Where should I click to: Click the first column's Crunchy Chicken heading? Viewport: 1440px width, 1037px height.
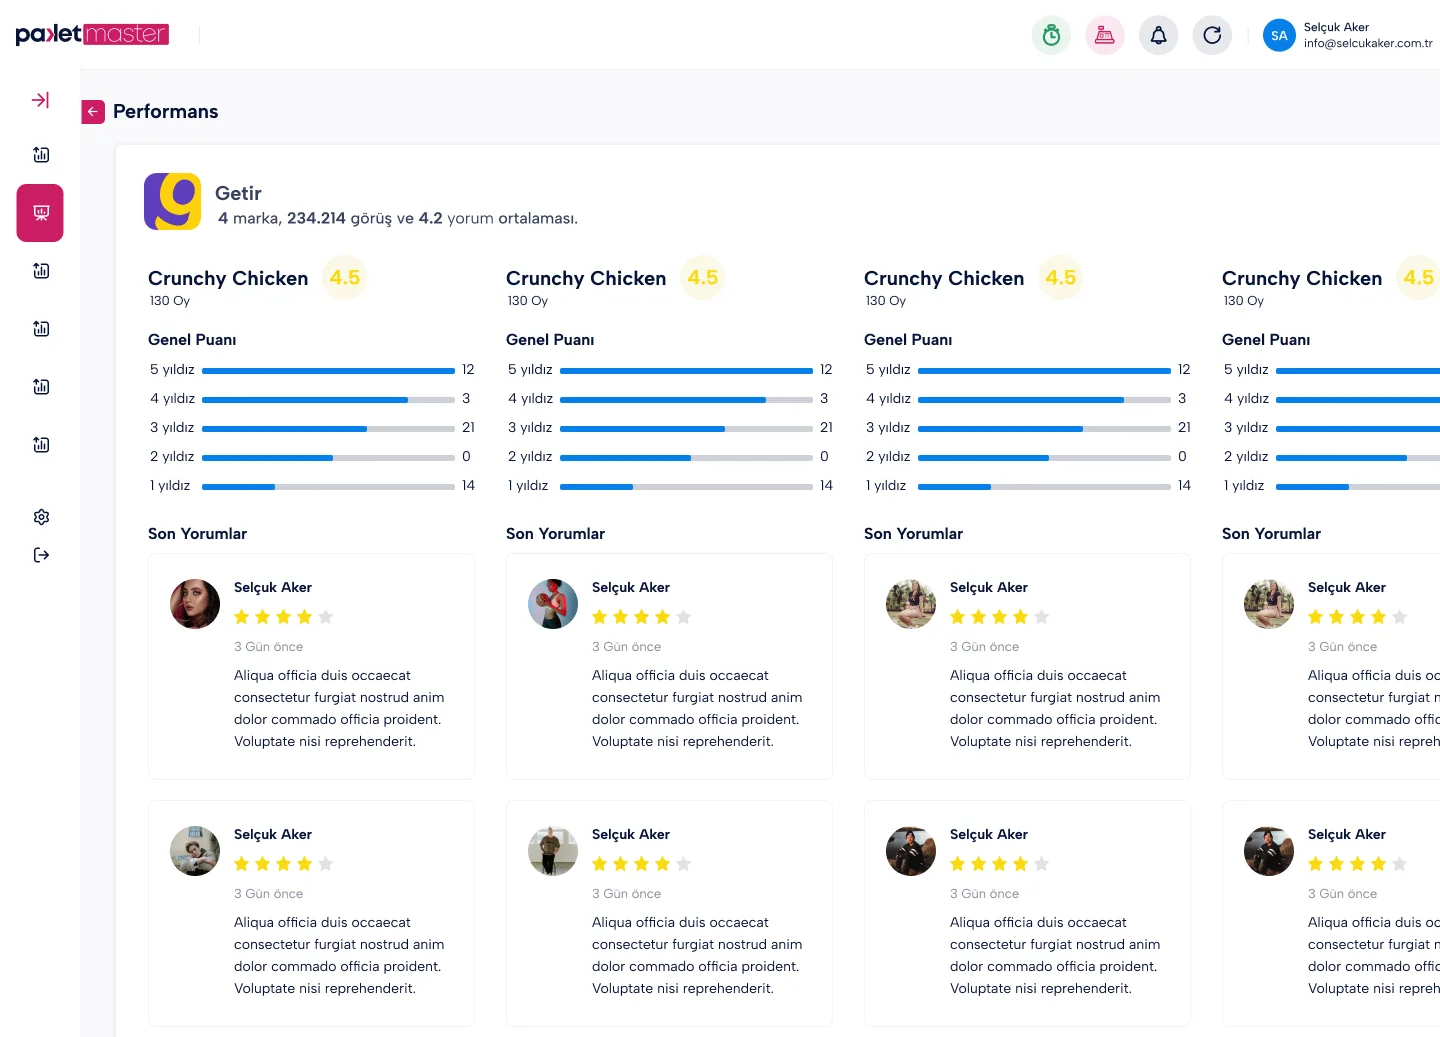tap(228, 278)
